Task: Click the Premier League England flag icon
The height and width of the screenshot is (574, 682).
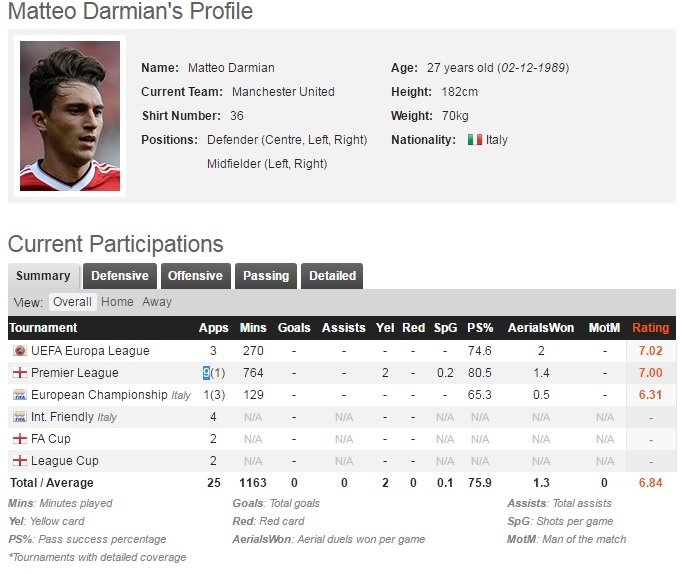Action: [x=18, y=373]
